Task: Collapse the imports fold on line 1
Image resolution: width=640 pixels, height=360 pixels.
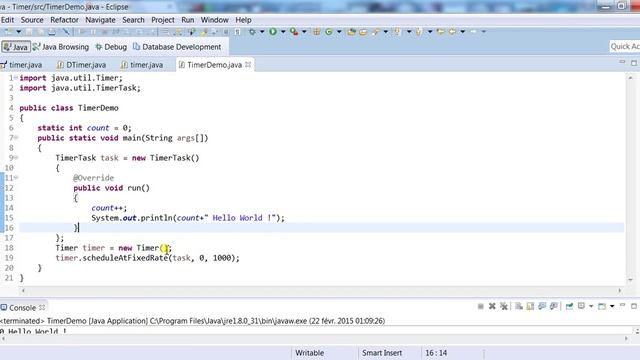Action: coord(16,78)
